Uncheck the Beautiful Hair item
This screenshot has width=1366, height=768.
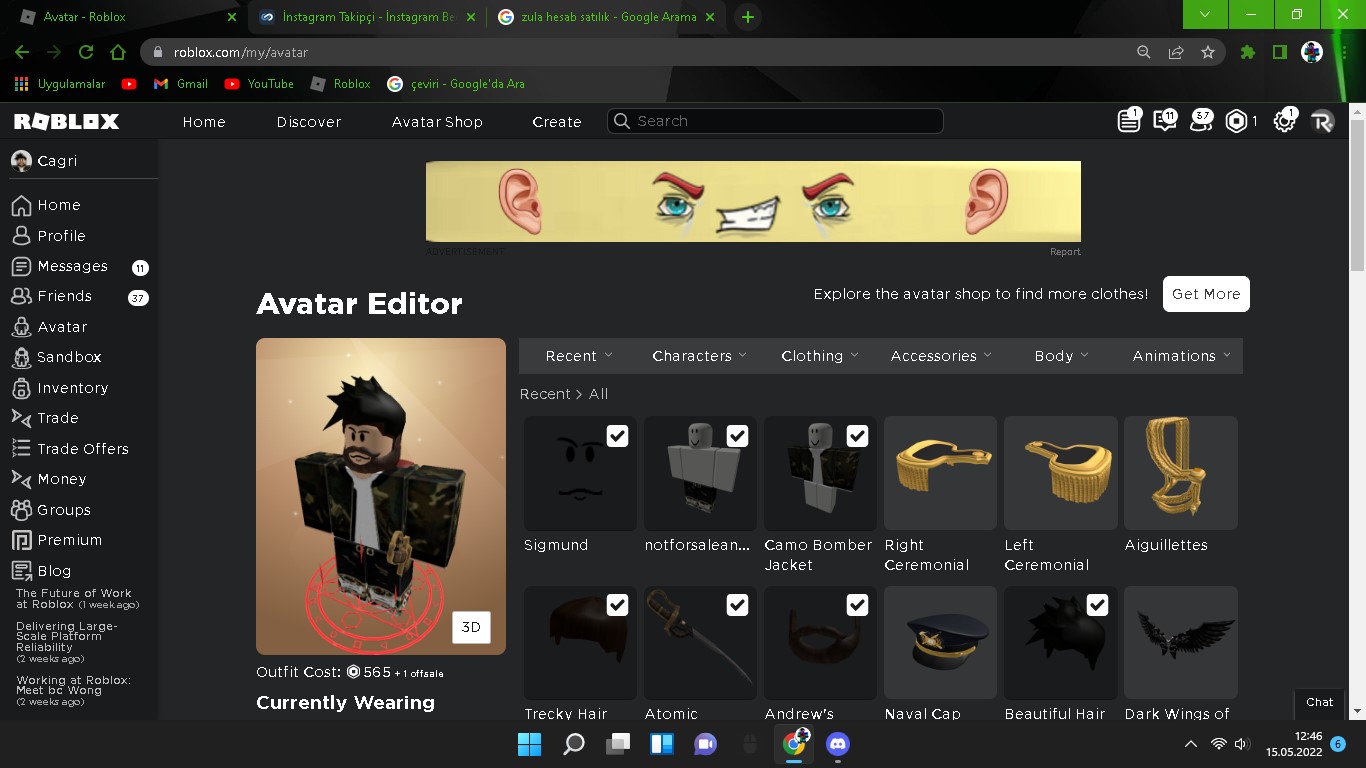pos(1098,605)
